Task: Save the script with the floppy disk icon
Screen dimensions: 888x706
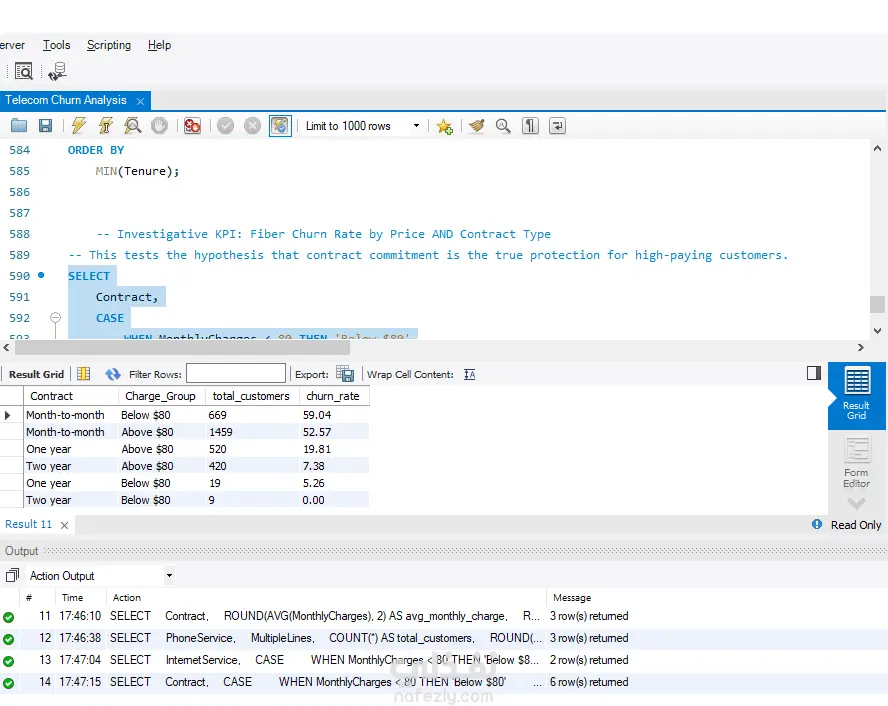Action: point(45,126)
